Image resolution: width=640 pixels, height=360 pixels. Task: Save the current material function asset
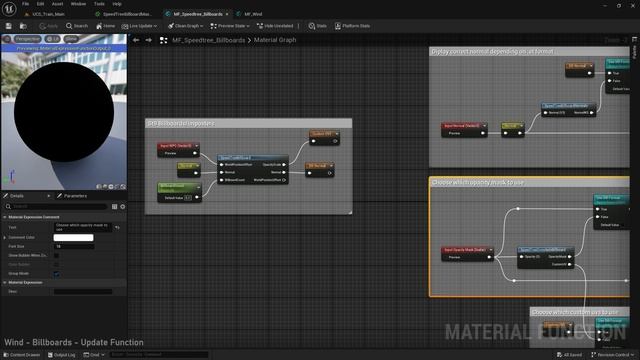click(9, 26)
